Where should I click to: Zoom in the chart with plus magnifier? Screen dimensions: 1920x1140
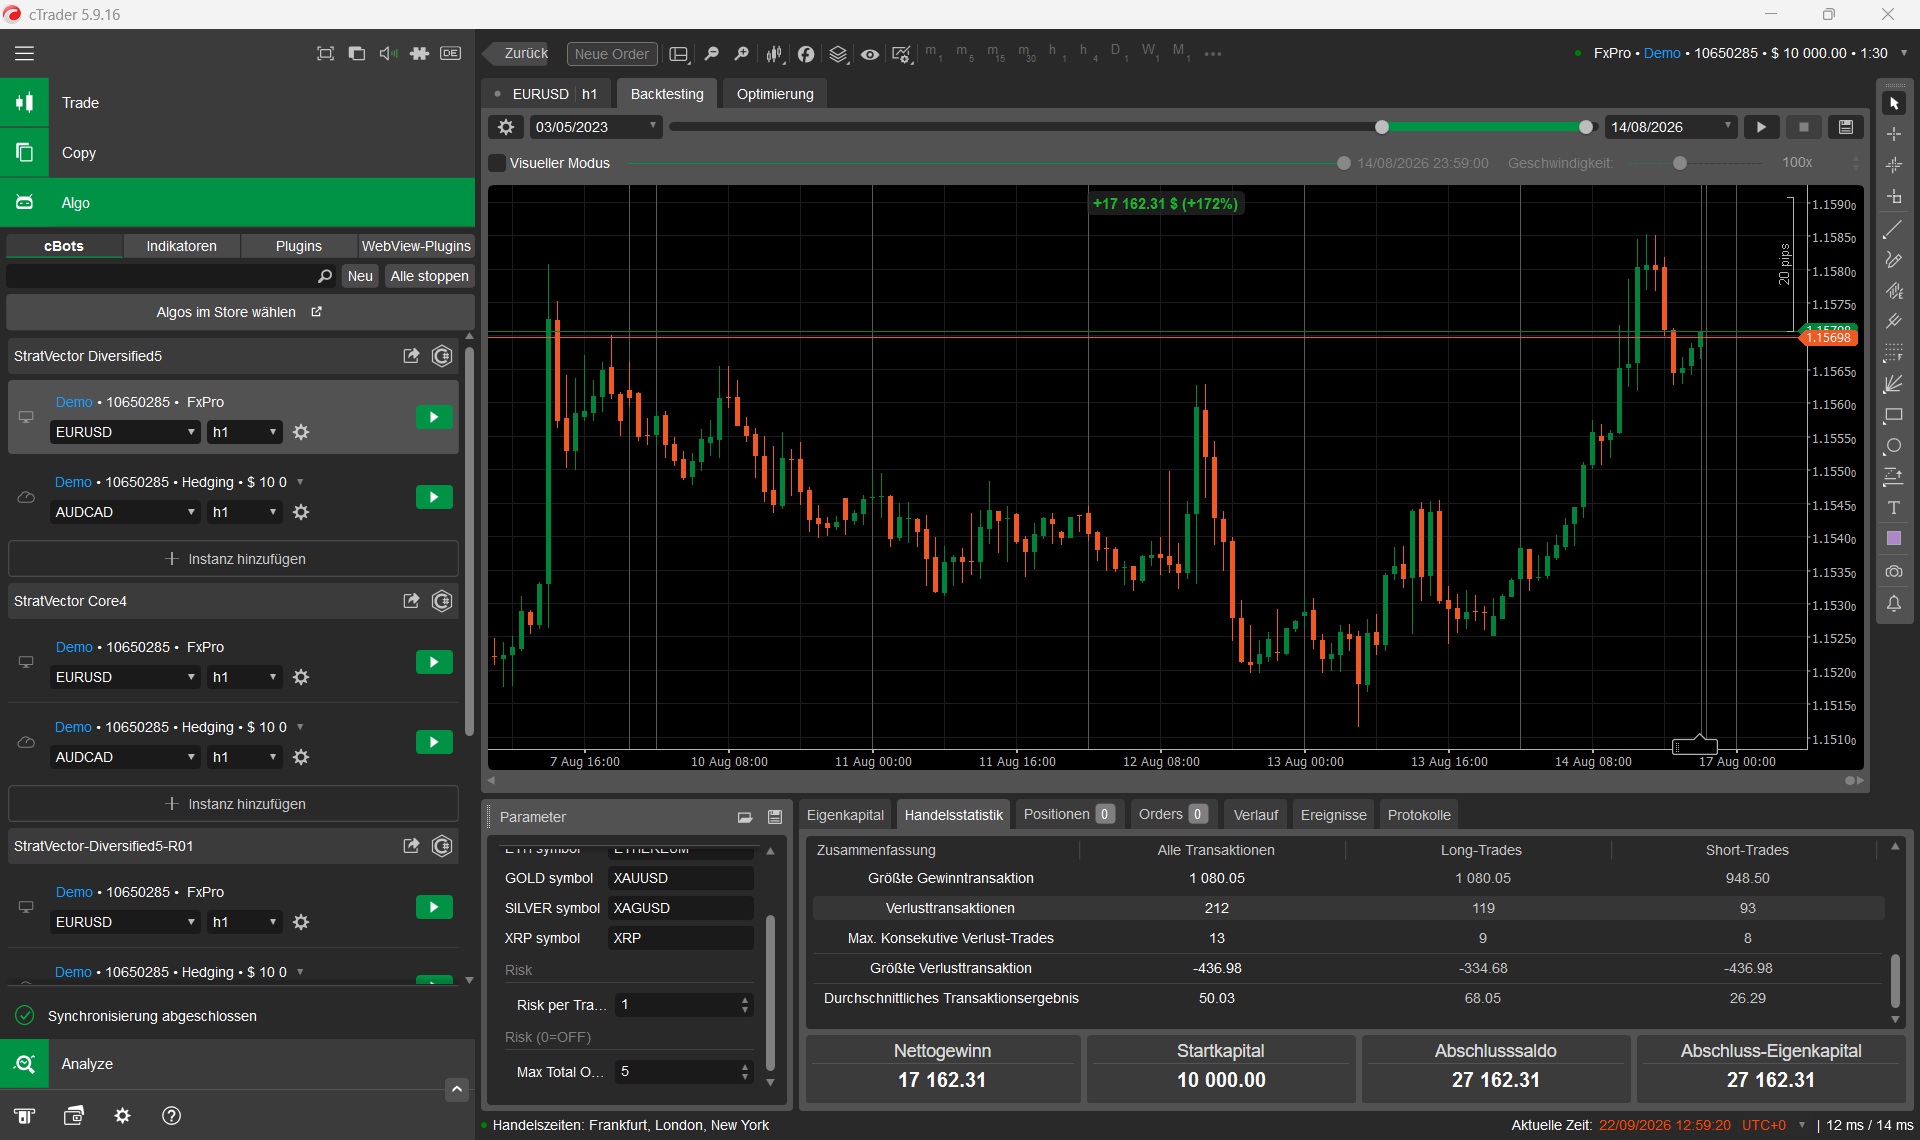point(741,54)
